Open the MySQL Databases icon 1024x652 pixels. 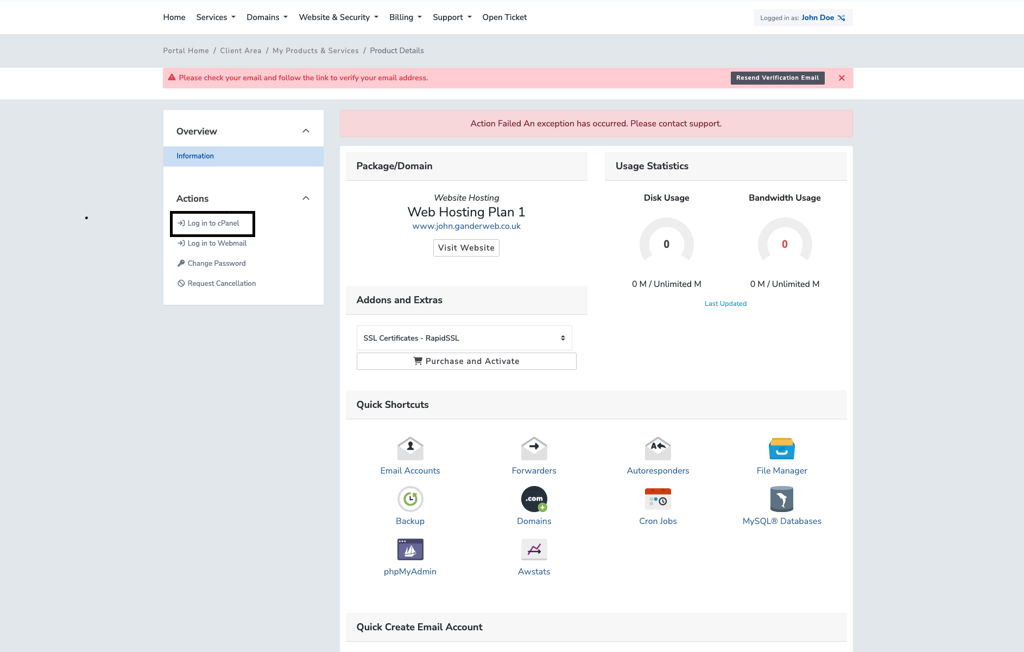782,499
